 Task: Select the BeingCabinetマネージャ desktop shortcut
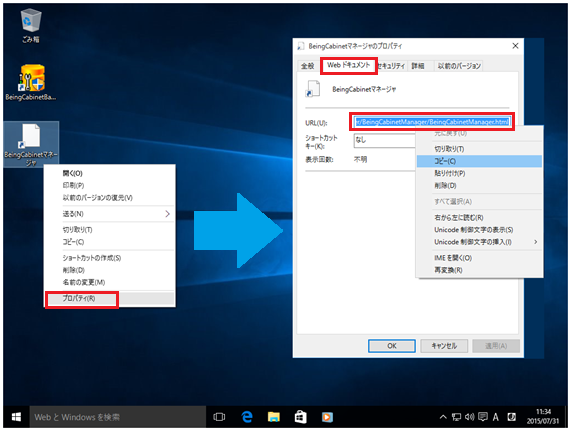[x=31, y=145]
